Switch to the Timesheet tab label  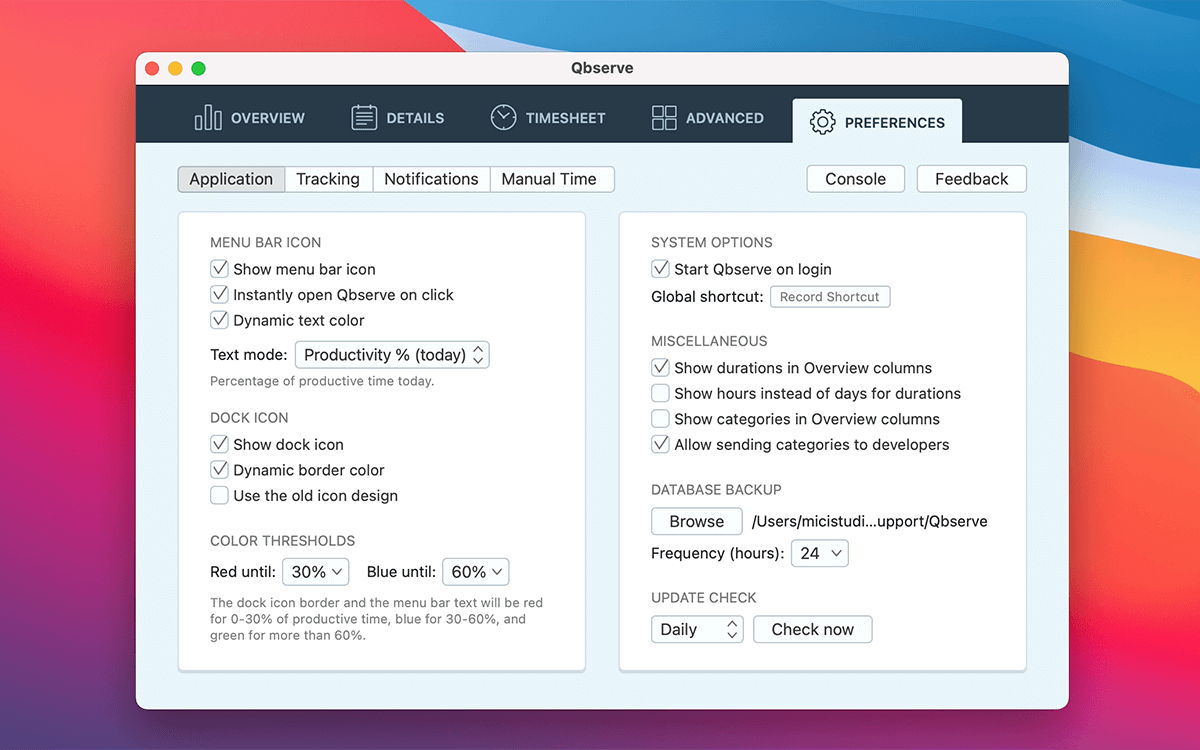pos(566,118)
